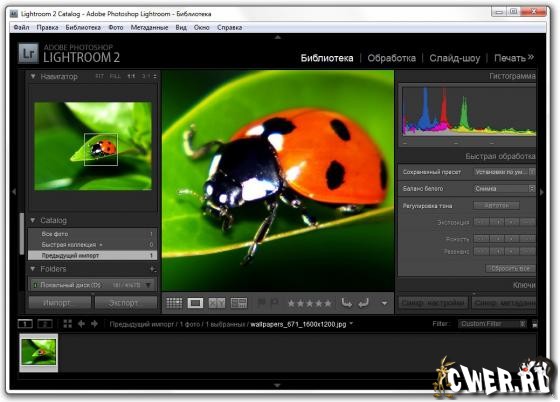Click Синхр. метаданные button
The image size is (560, 402).
point(504,303)
